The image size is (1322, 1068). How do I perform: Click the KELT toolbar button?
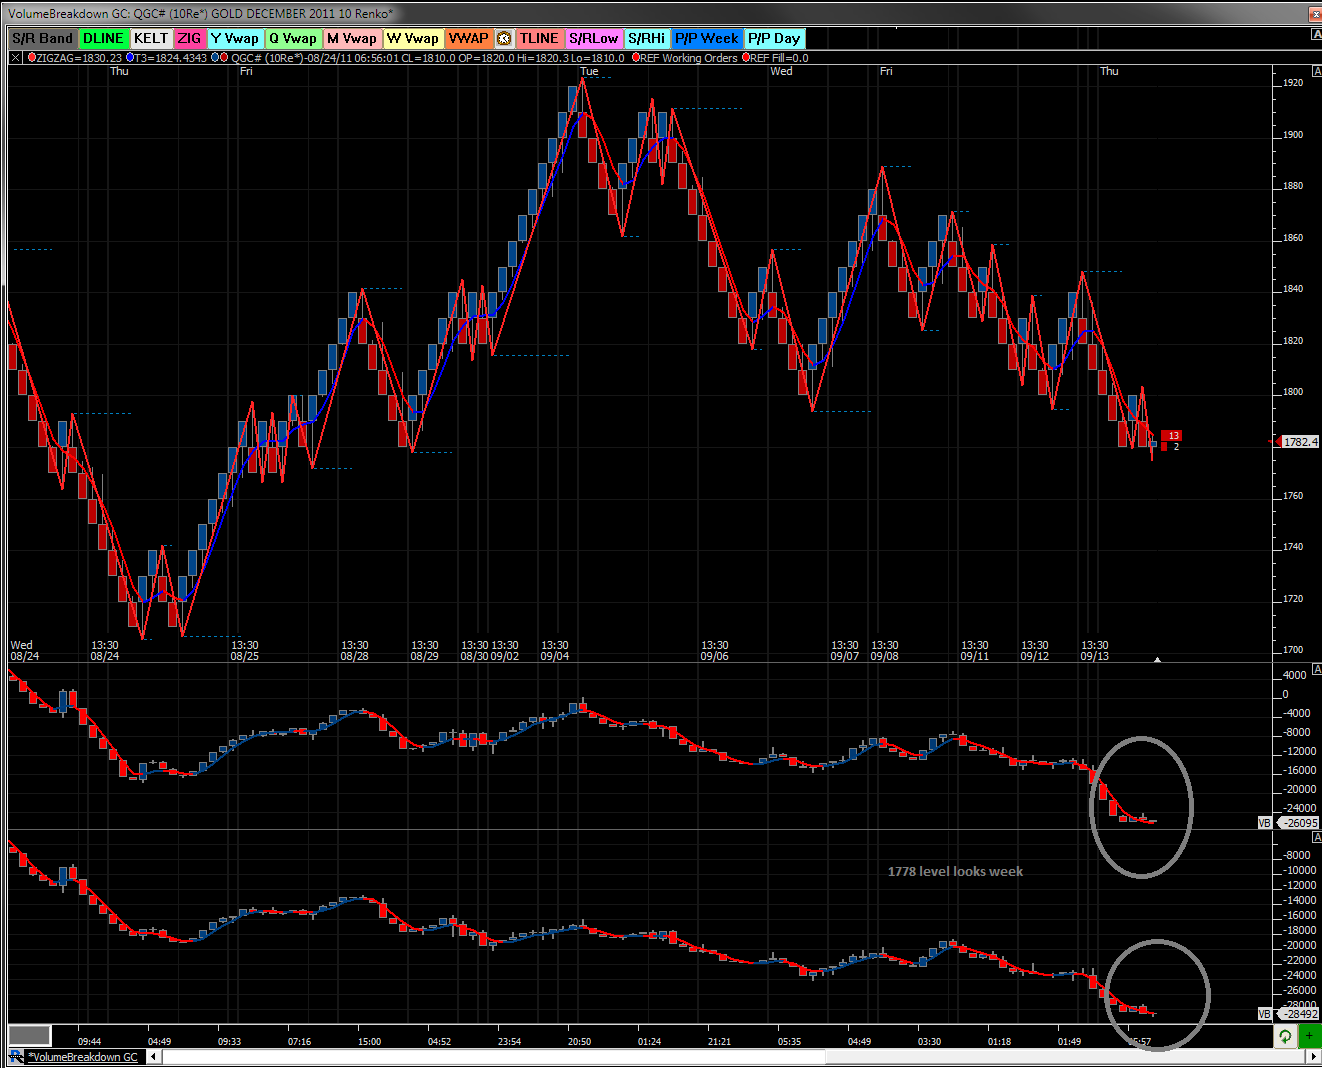coord(152,38)
